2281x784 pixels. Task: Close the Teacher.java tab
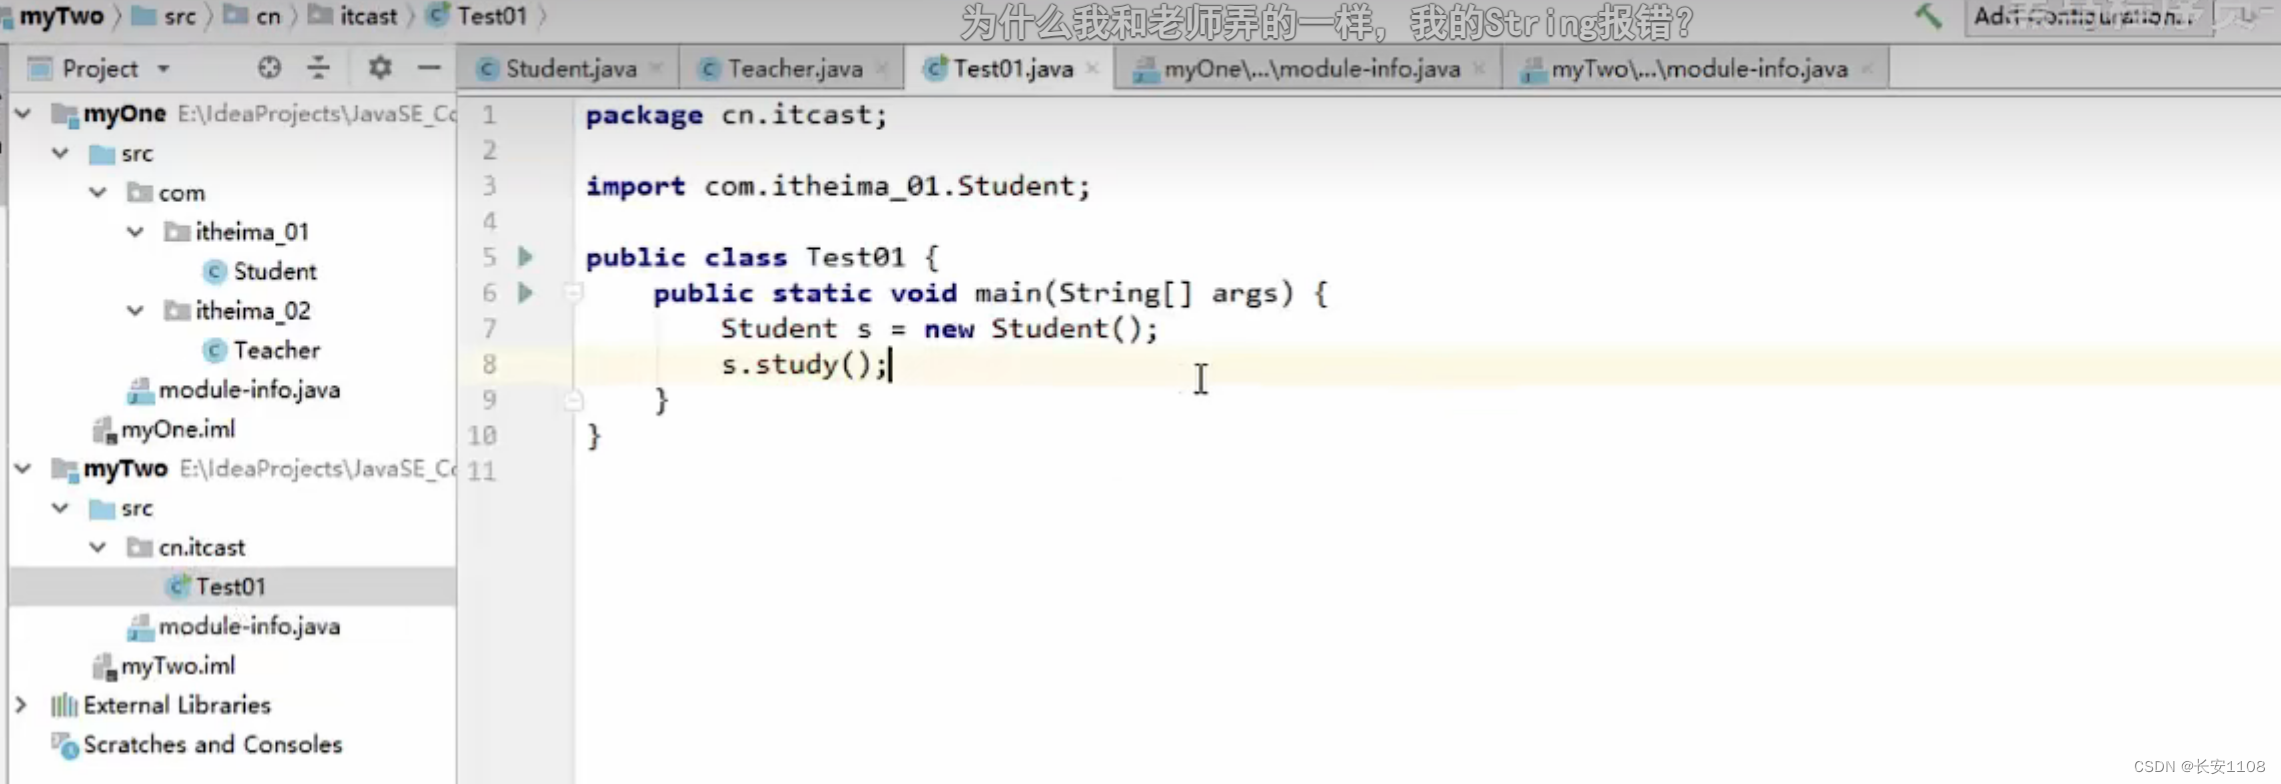click(881, 68)
